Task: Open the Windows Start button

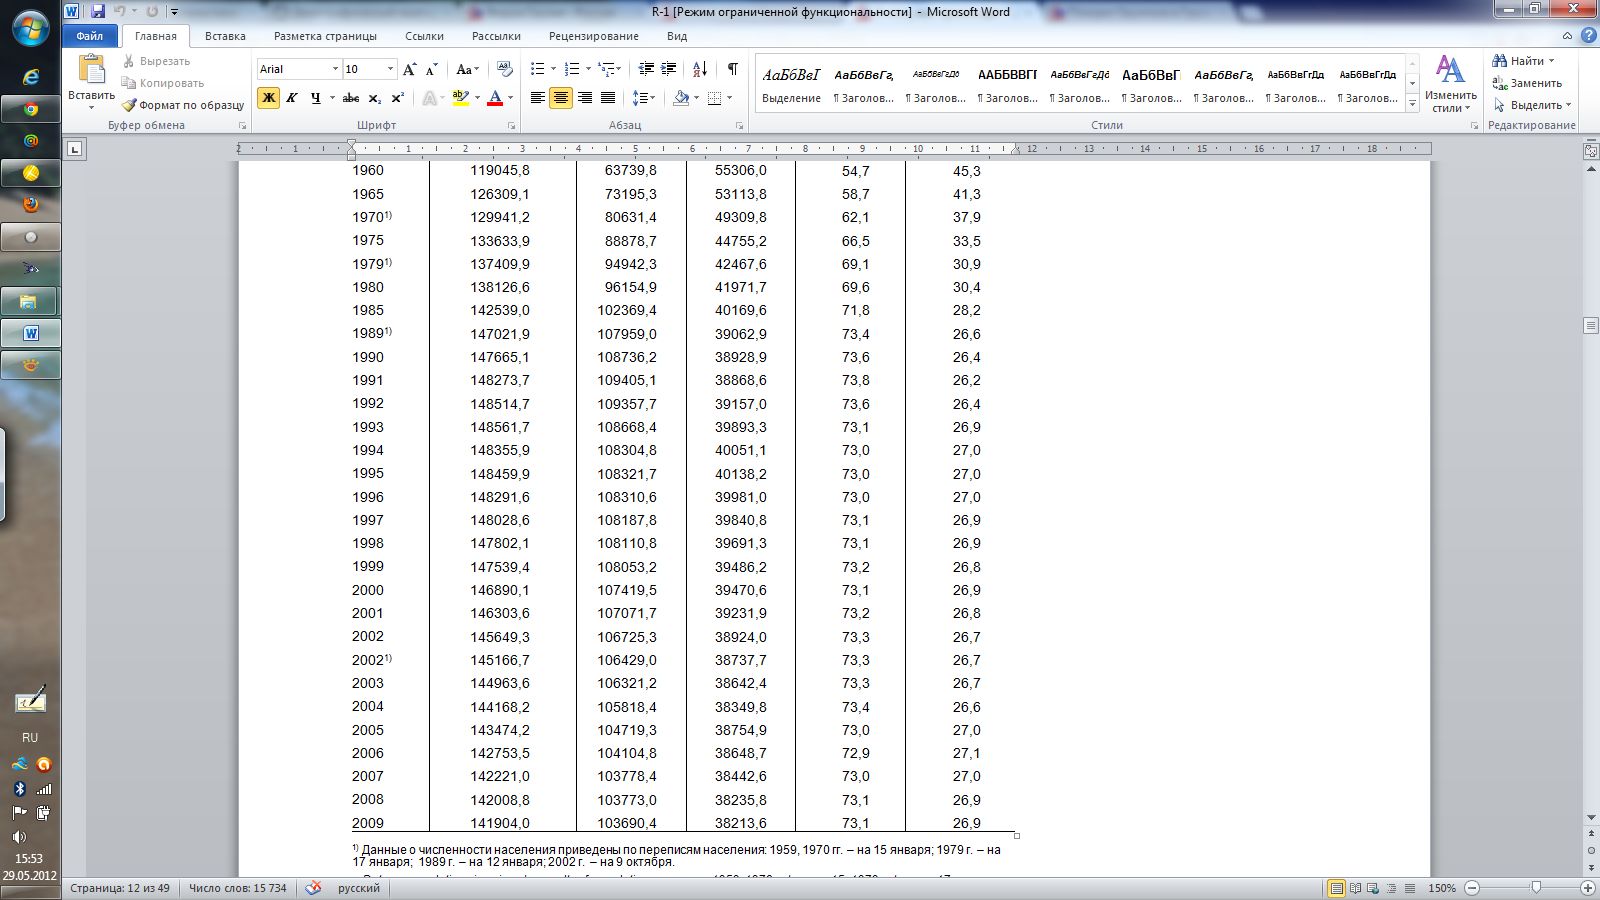Action: 30,28
